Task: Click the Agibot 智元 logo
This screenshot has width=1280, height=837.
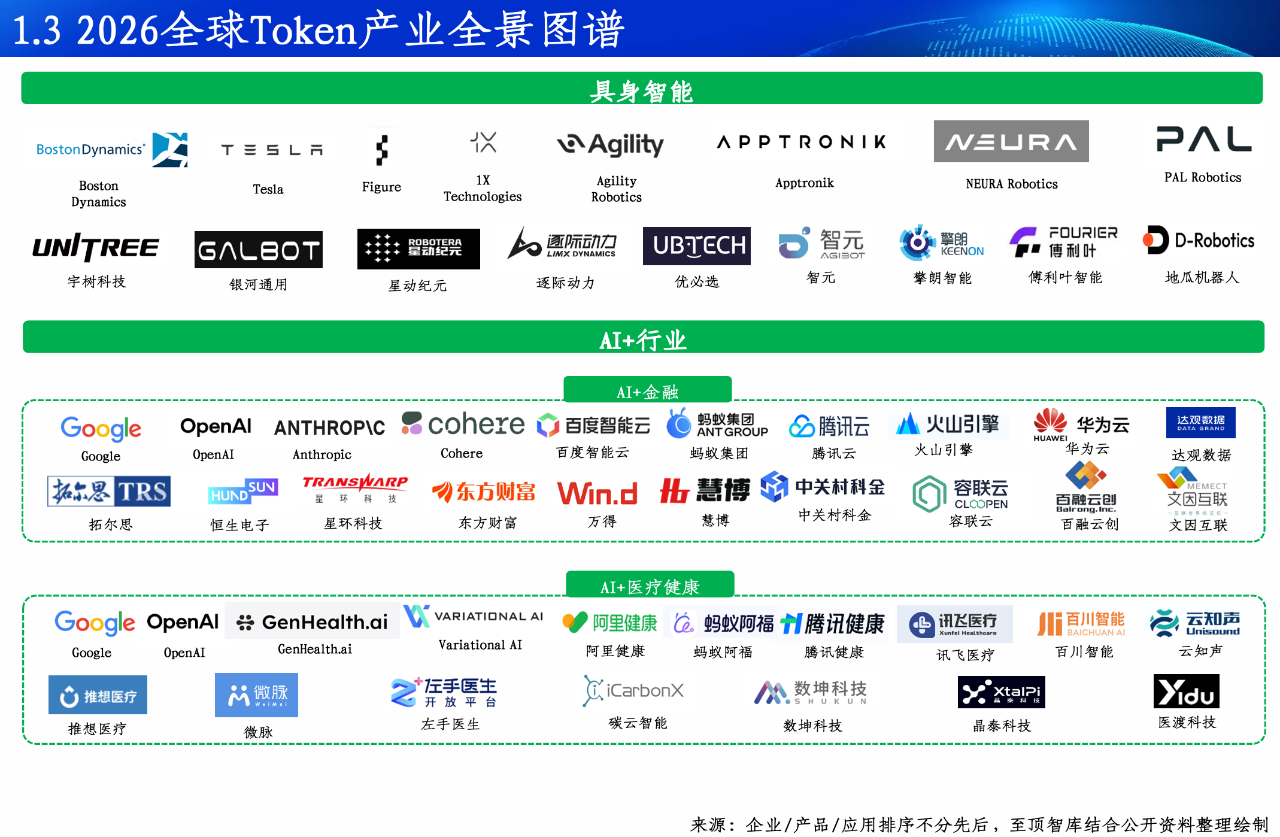Action: (x=821, y=243)
